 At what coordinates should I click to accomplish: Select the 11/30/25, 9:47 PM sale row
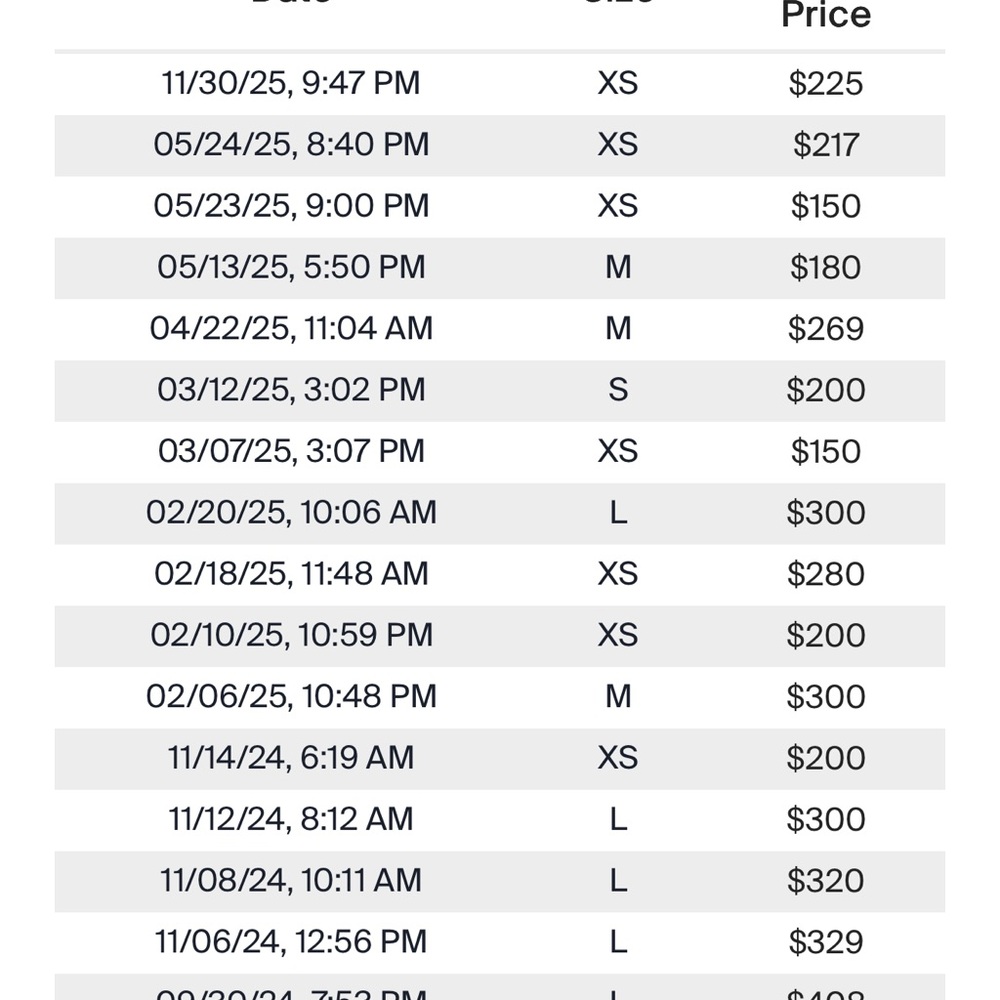click(x=499, y=84)
